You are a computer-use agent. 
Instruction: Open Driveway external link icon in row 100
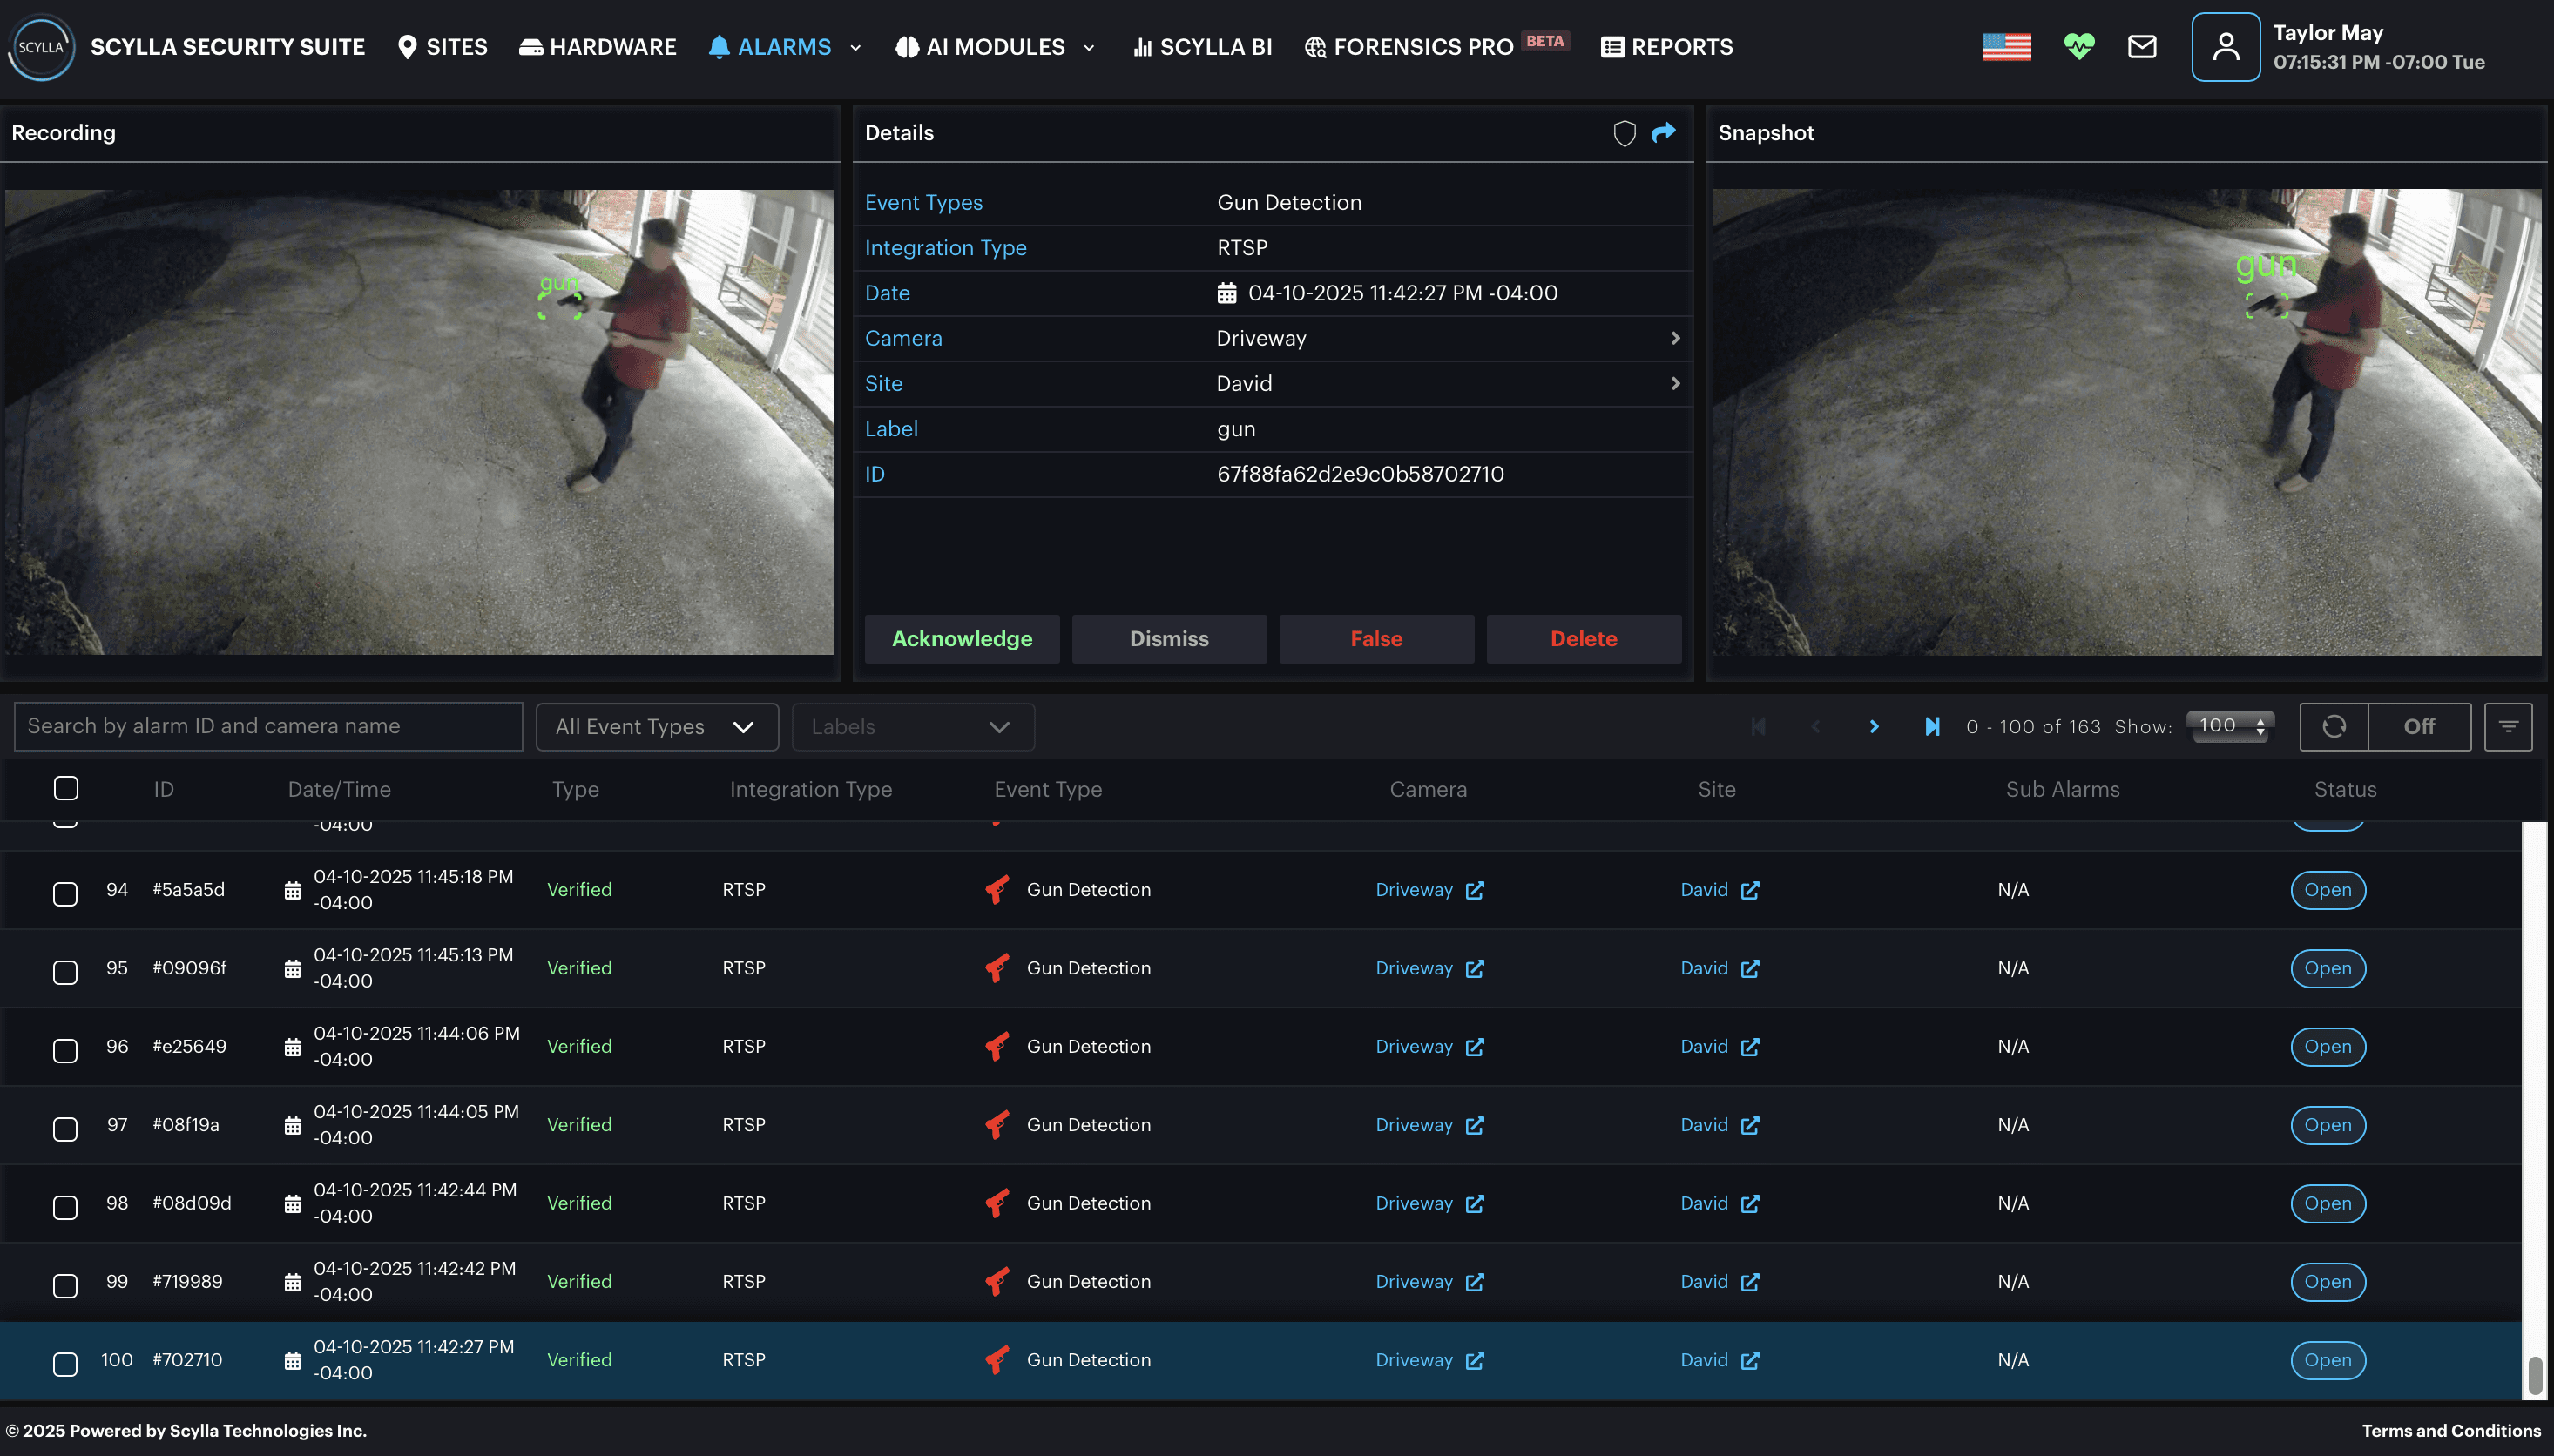click(x=1475, y=1360)
